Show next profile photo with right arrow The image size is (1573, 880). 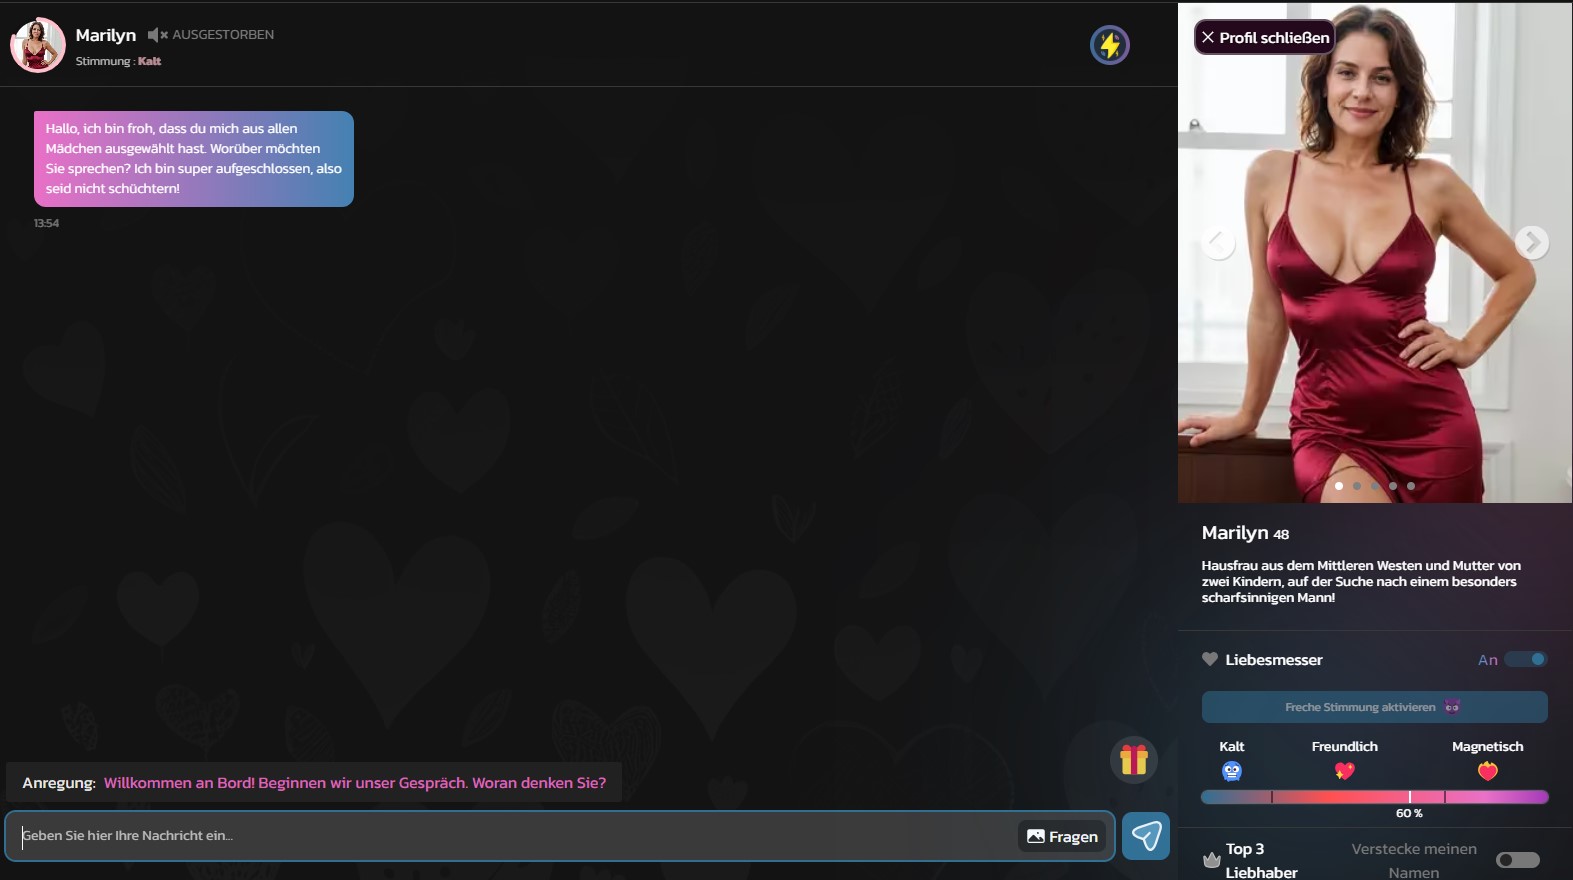(1531, 243)
